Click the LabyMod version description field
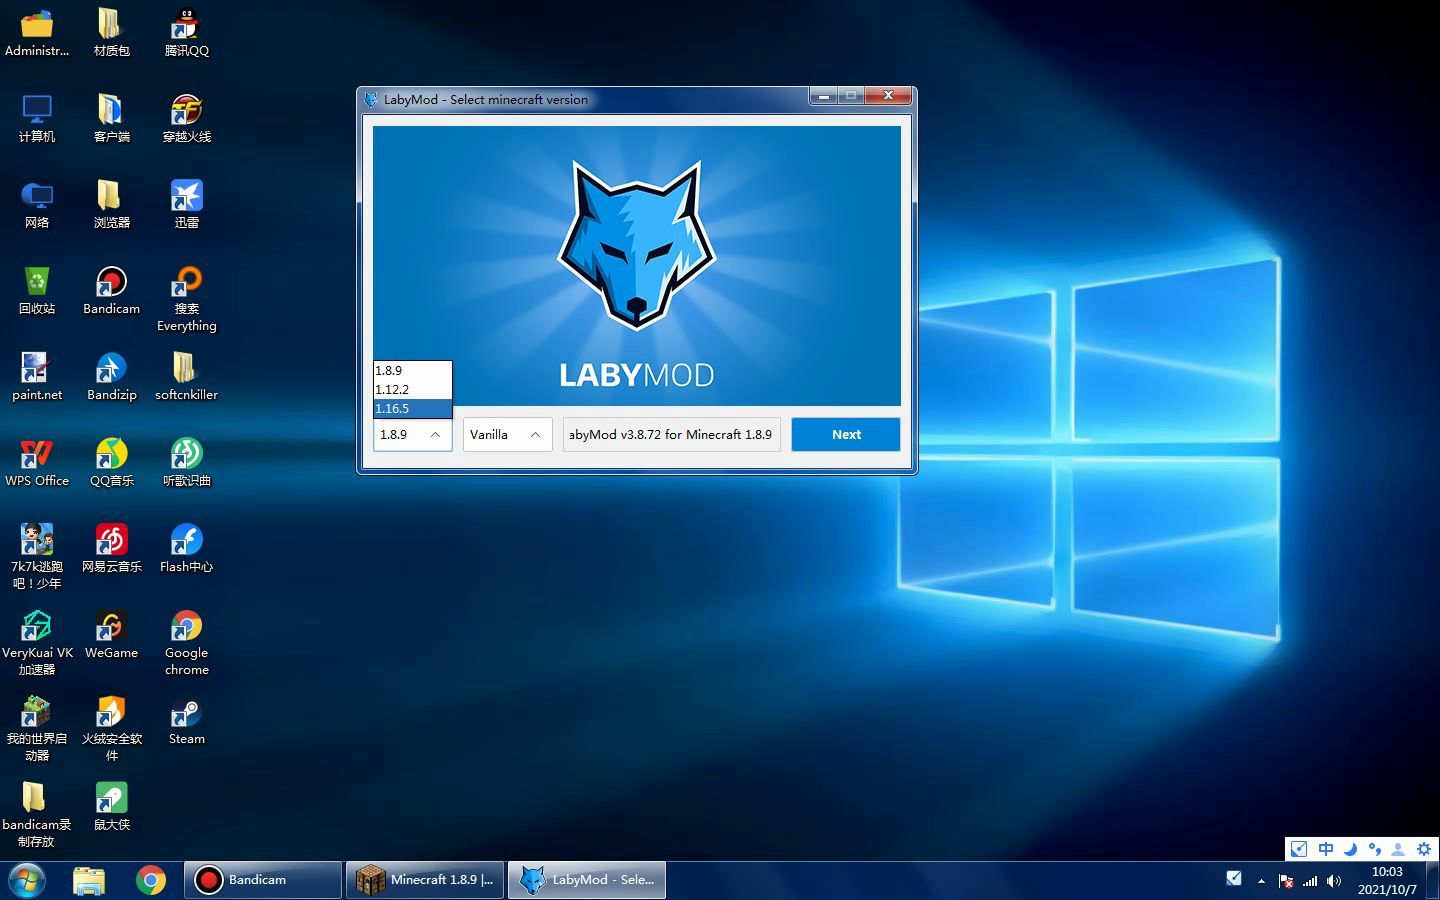The image size is (1440, 900). [x=671, y=434]
